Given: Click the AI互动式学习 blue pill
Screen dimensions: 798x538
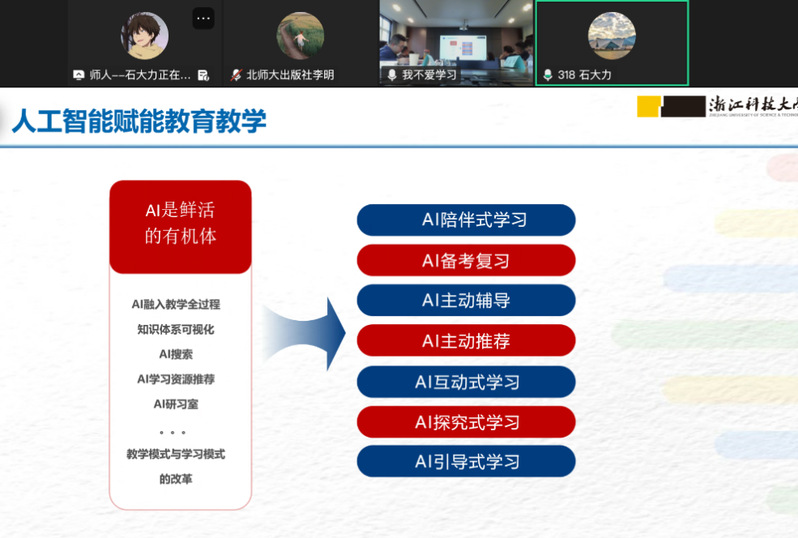Looking at the screenshot, I should tap(466, 382).
